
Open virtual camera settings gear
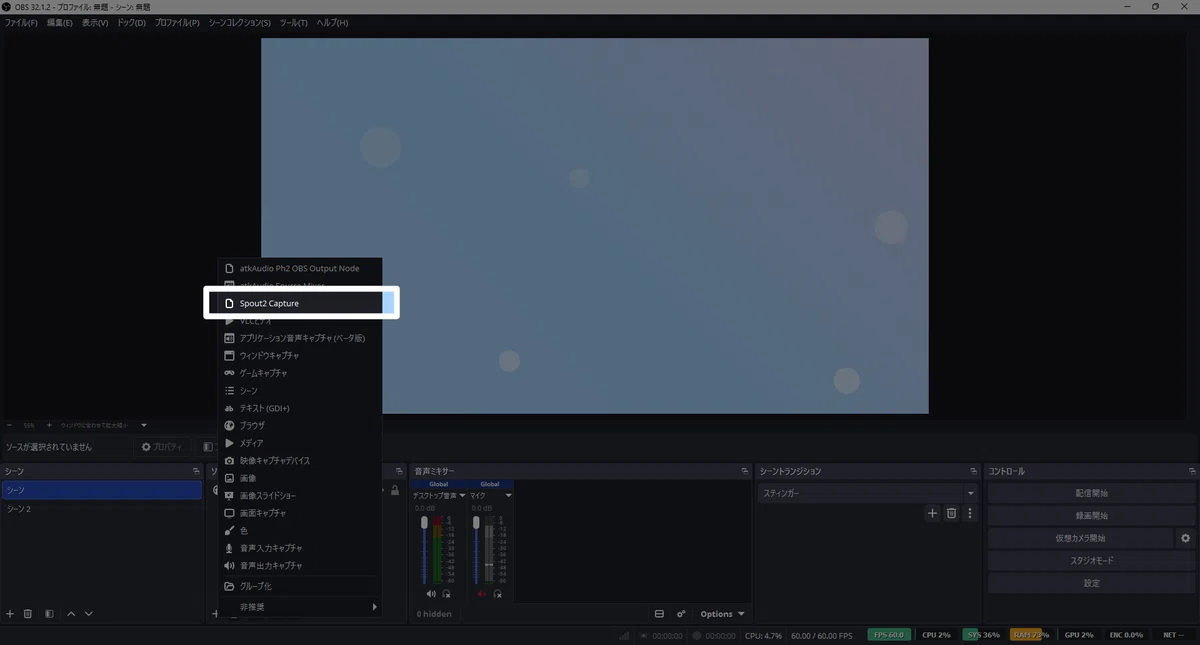[x=1186, y=538]
